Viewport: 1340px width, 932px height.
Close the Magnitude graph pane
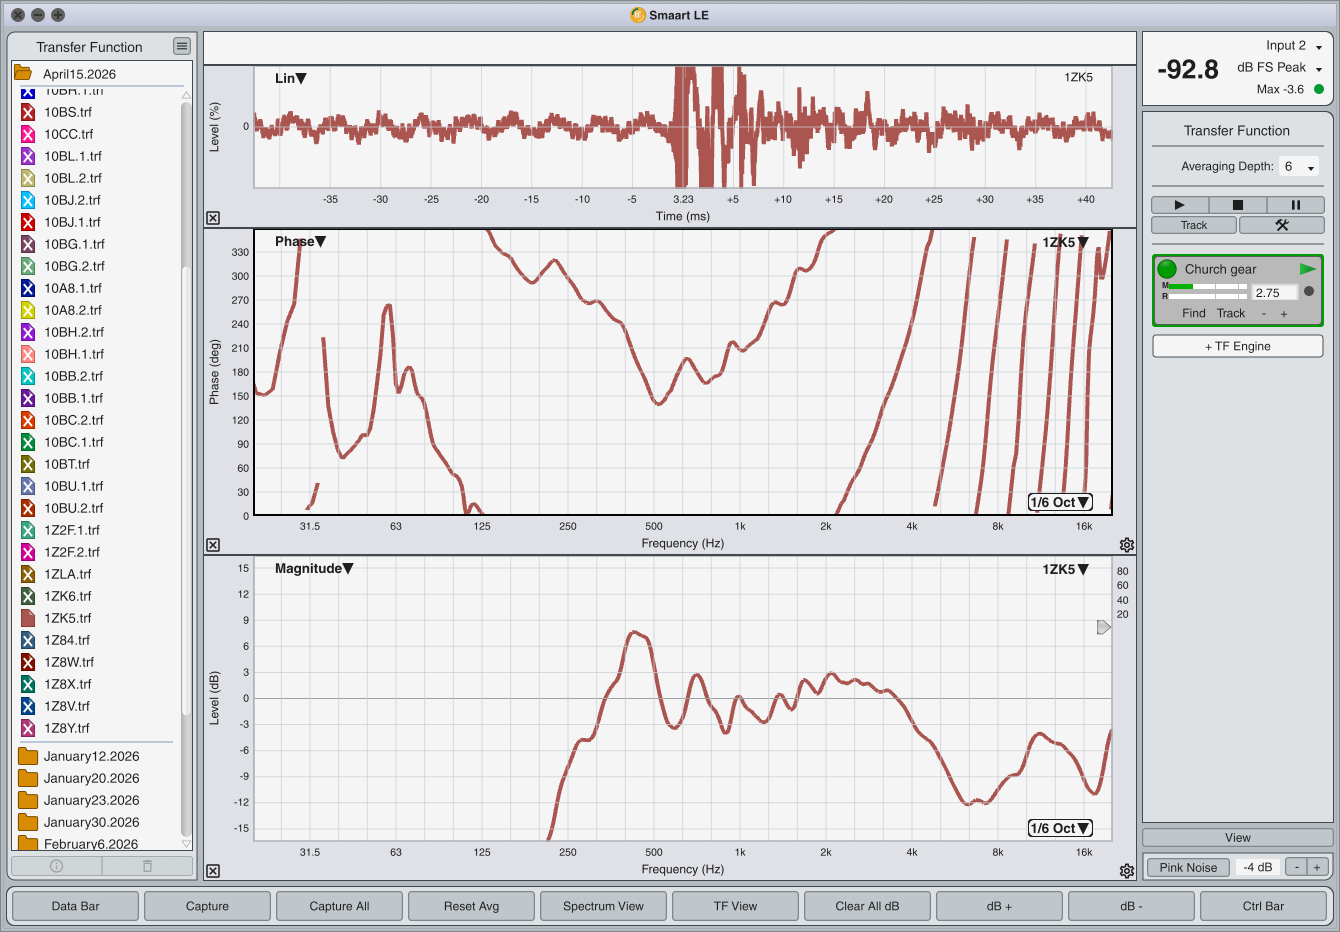point(213,871)
